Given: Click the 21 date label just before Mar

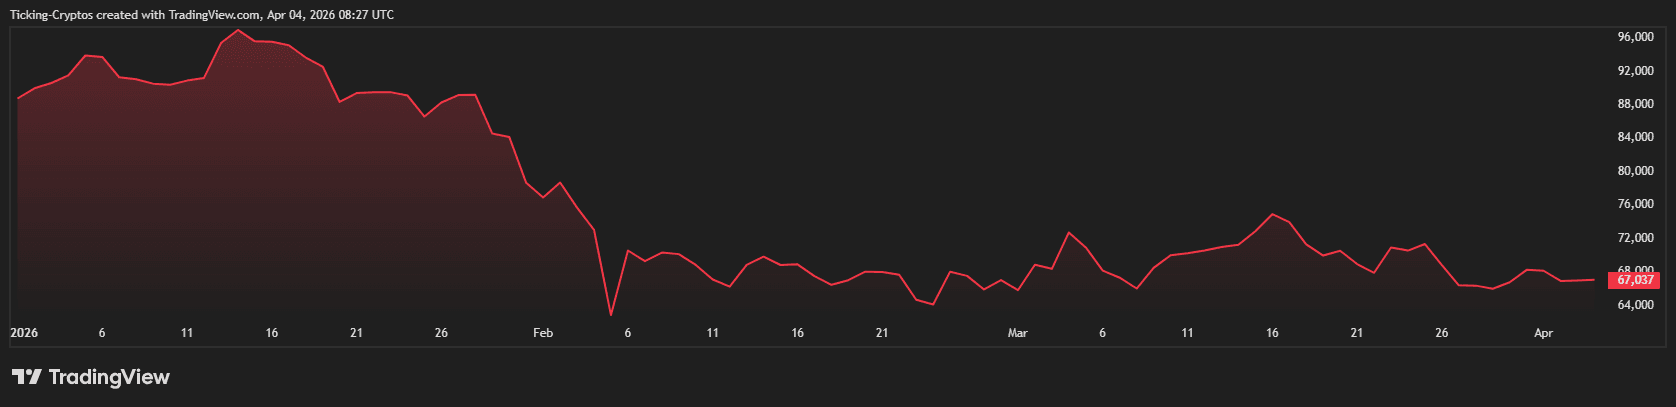Looking at the screenshot, I should (x=882, y=333).
